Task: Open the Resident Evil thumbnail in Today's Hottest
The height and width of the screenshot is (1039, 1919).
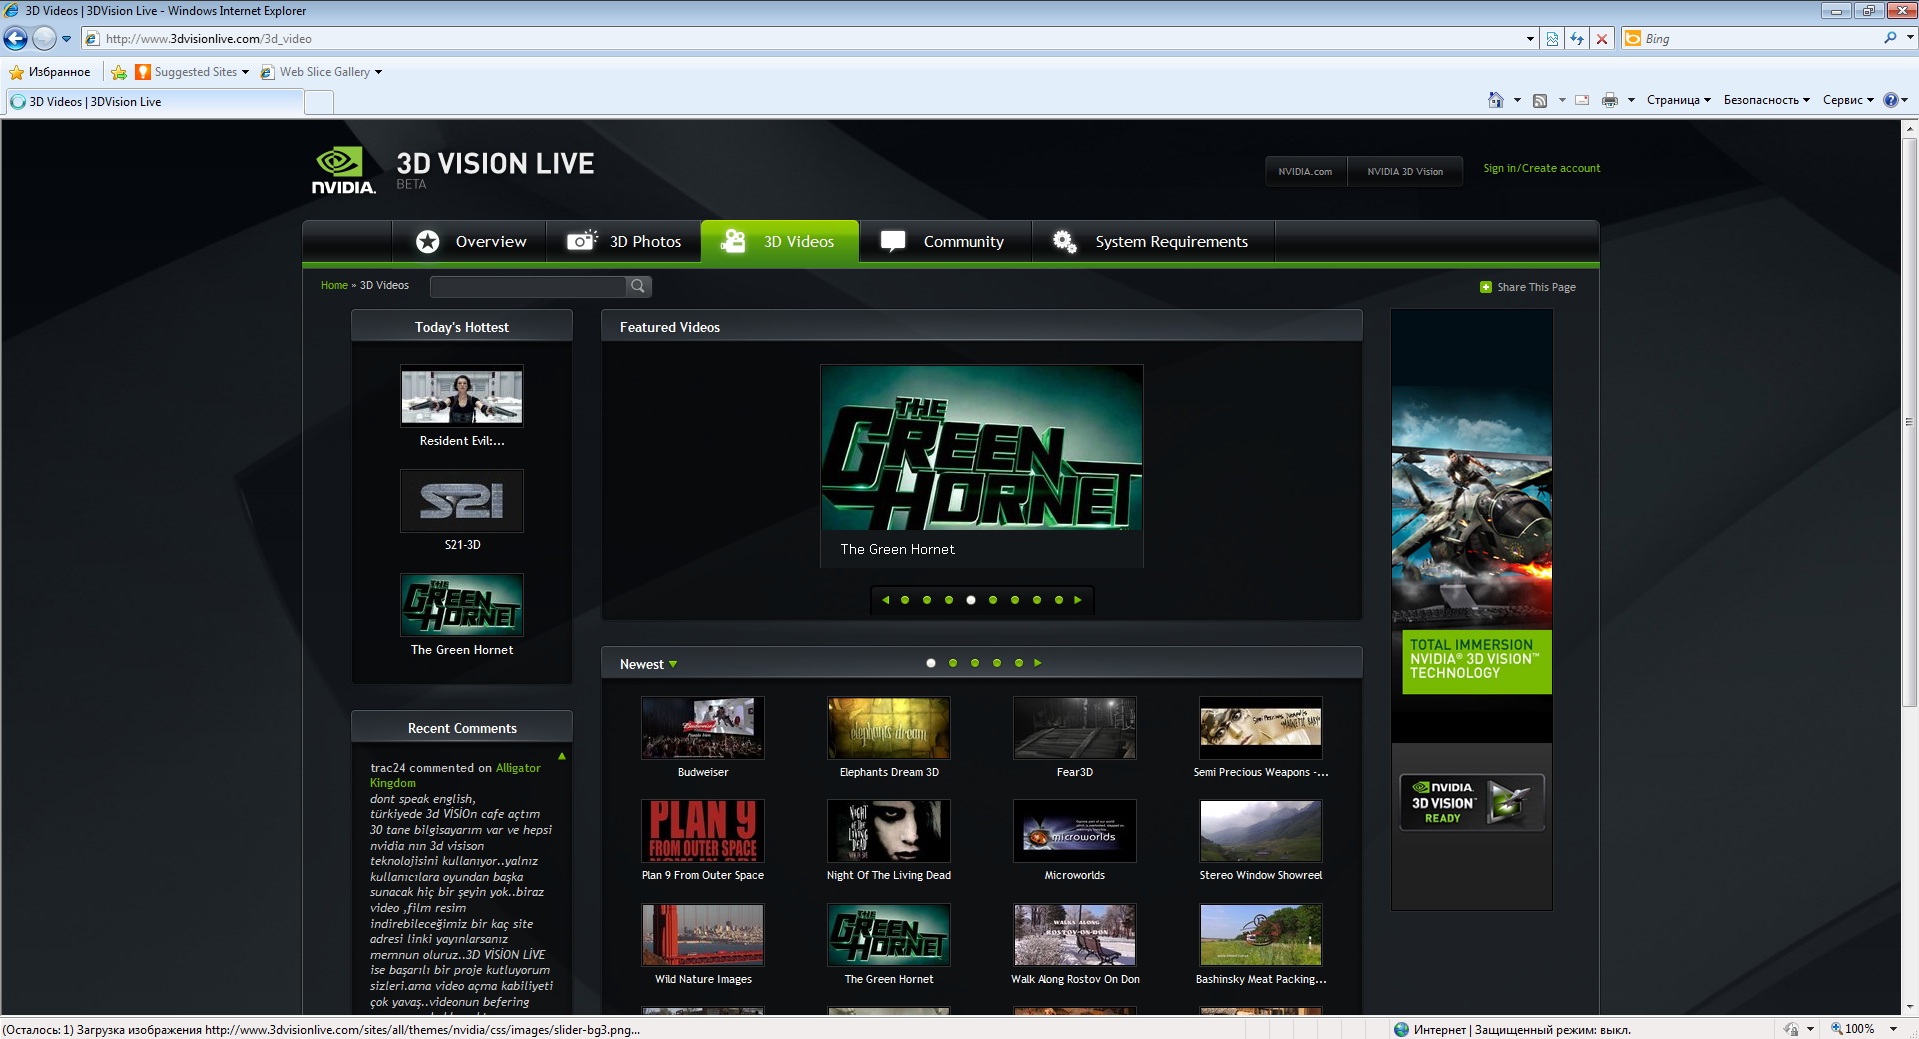Action: [x=462, y=396]
